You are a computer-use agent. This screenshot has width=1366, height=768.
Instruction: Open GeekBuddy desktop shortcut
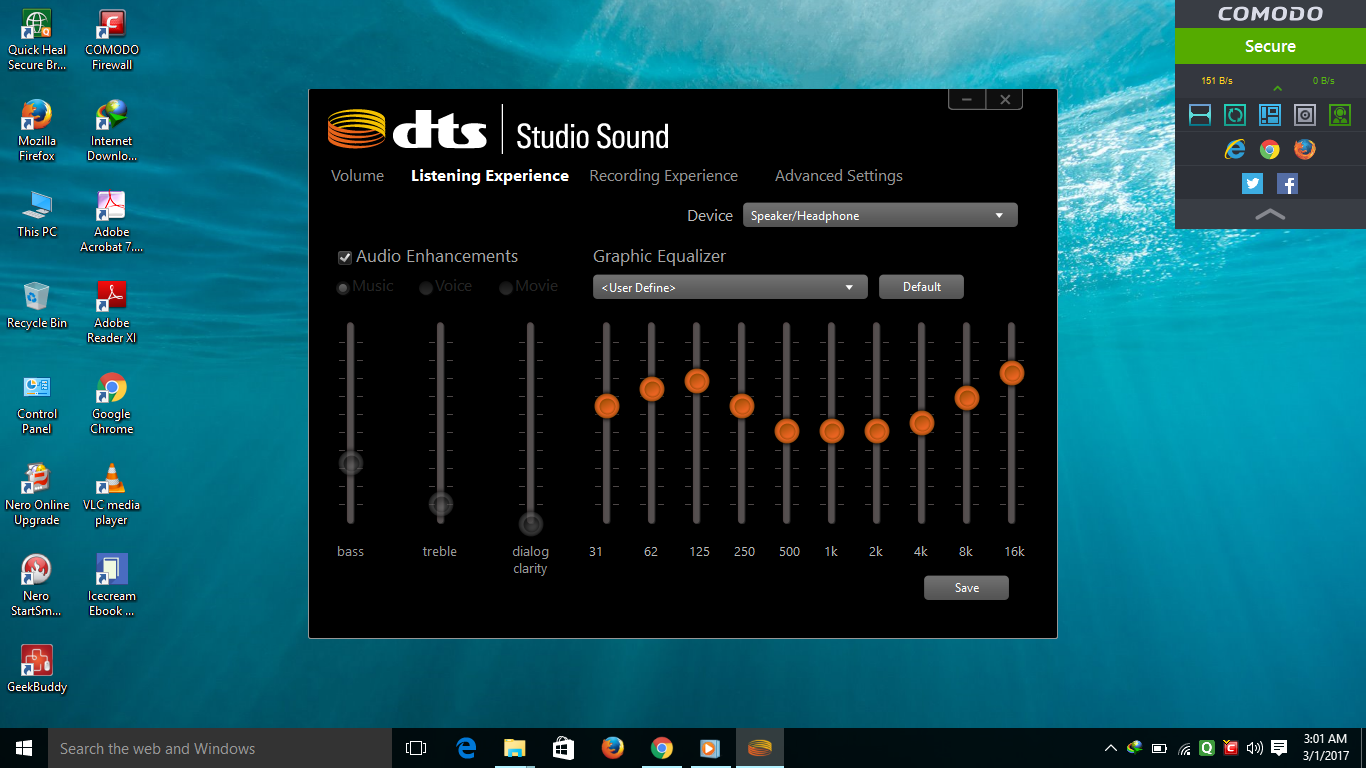tap(37, 669)
